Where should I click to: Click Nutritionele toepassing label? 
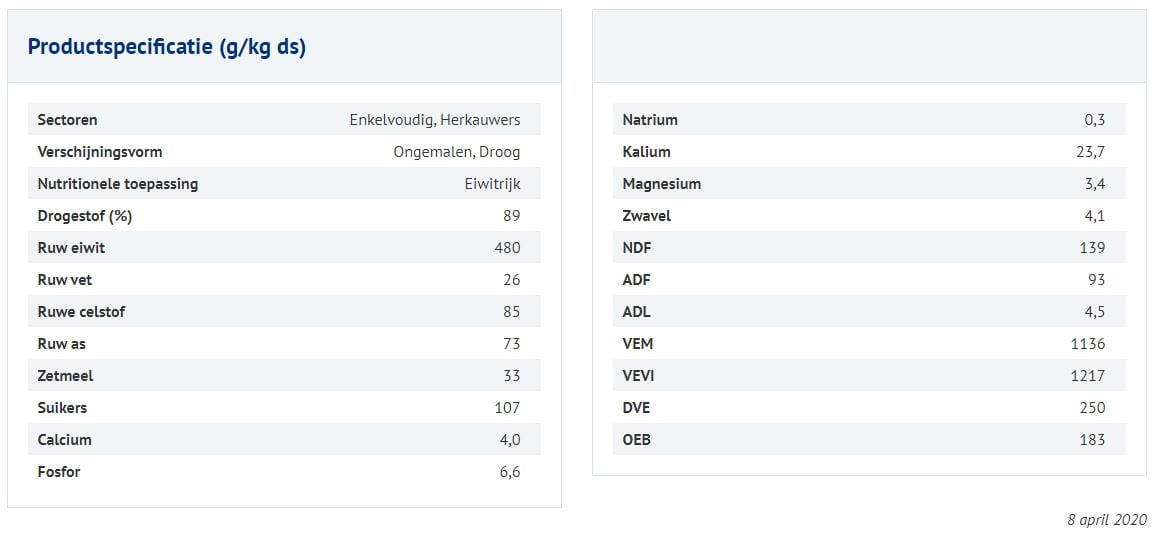[117, 184]
